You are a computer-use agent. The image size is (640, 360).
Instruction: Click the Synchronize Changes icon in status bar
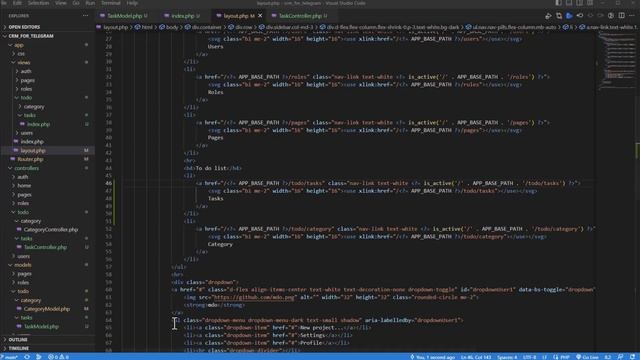27,357
